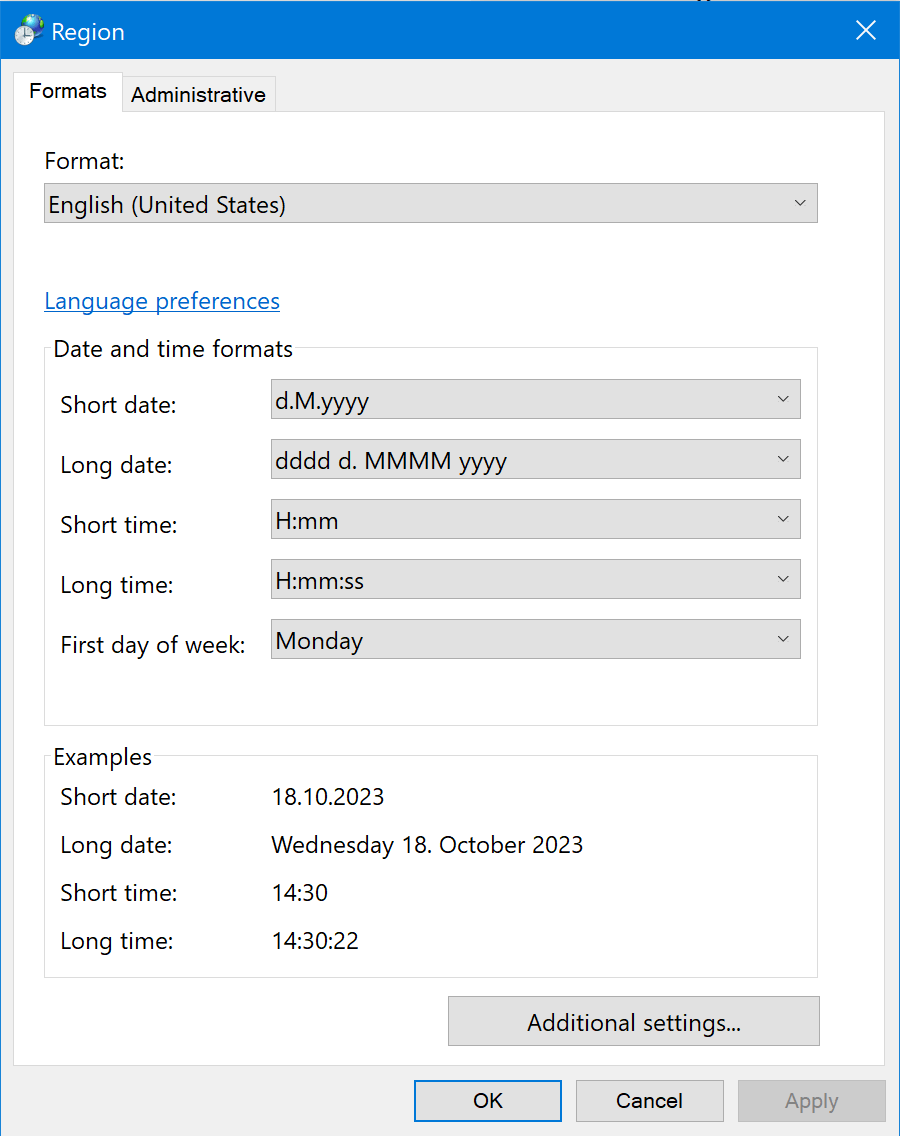Select the Formats tab

[67, 91]
